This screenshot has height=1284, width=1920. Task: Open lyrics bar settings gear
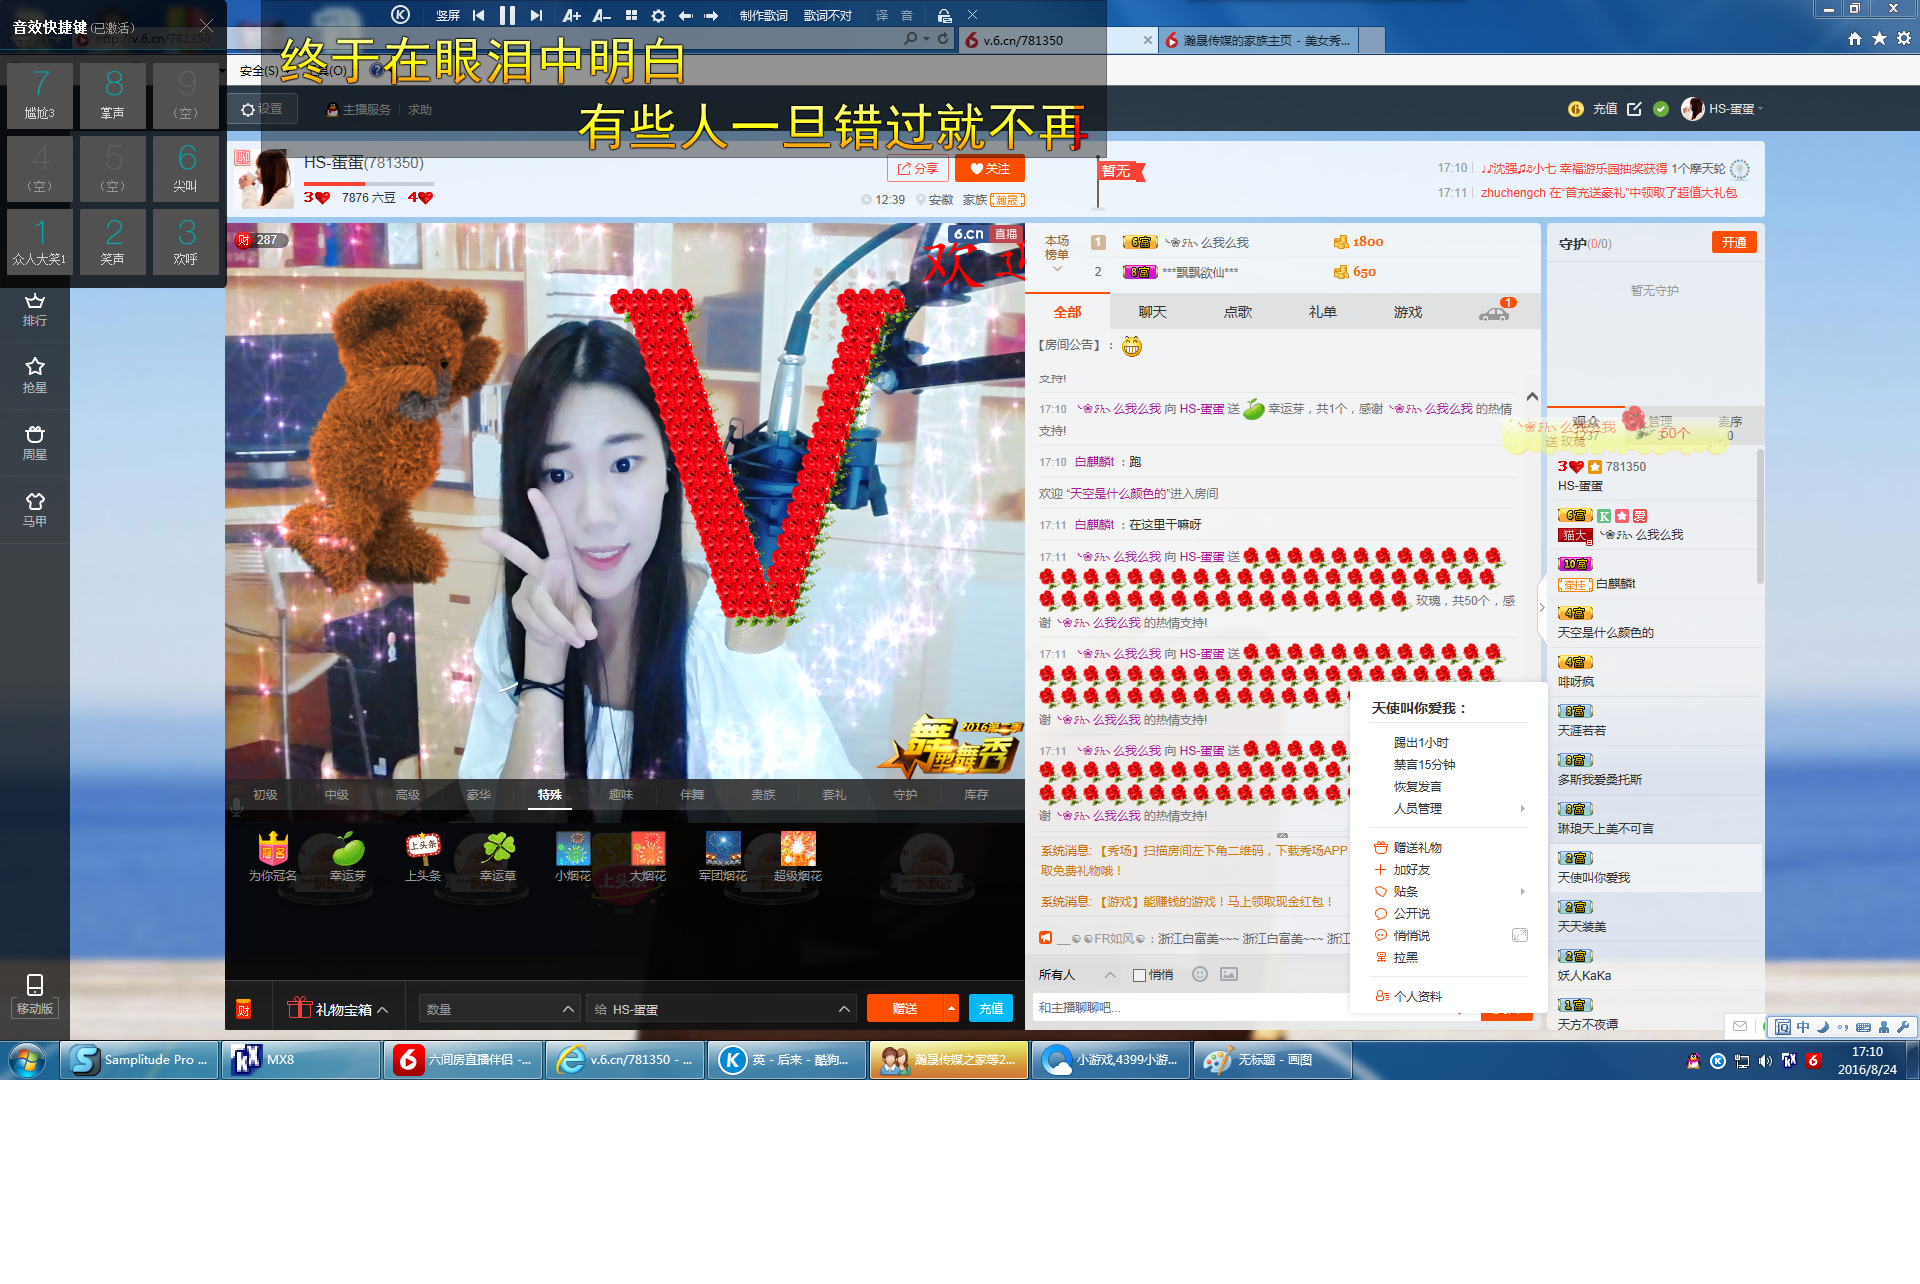click(x=658, y=15)
